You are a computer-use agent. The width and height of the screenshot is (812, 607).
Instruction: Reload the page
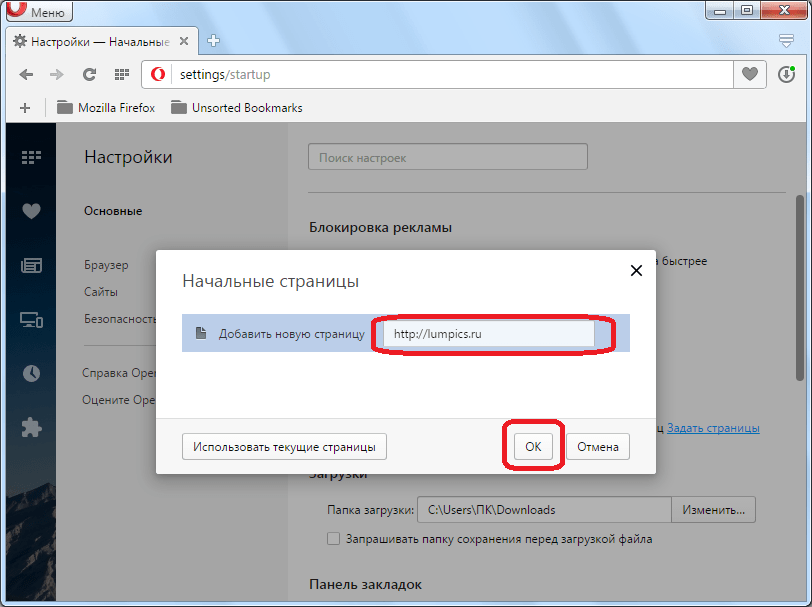click(x=89, y=75)
